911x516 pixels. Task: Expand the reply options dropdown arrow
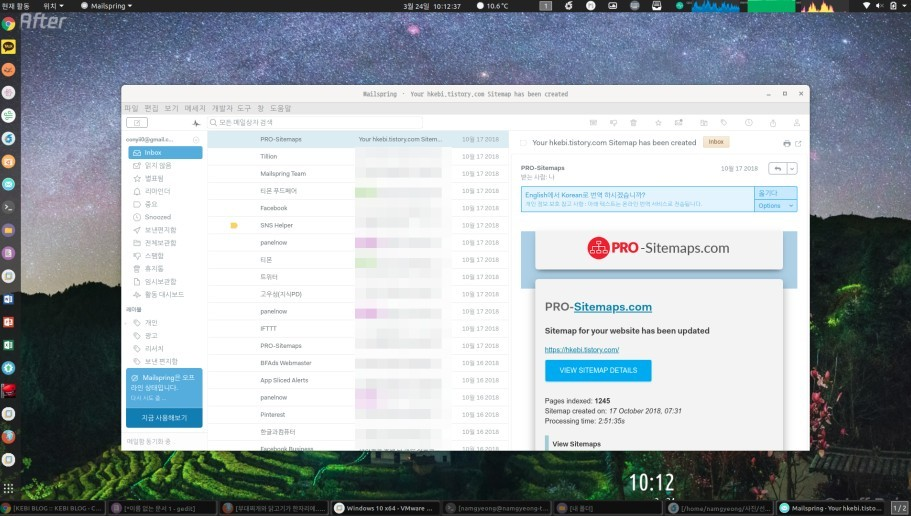pos(792,169)
